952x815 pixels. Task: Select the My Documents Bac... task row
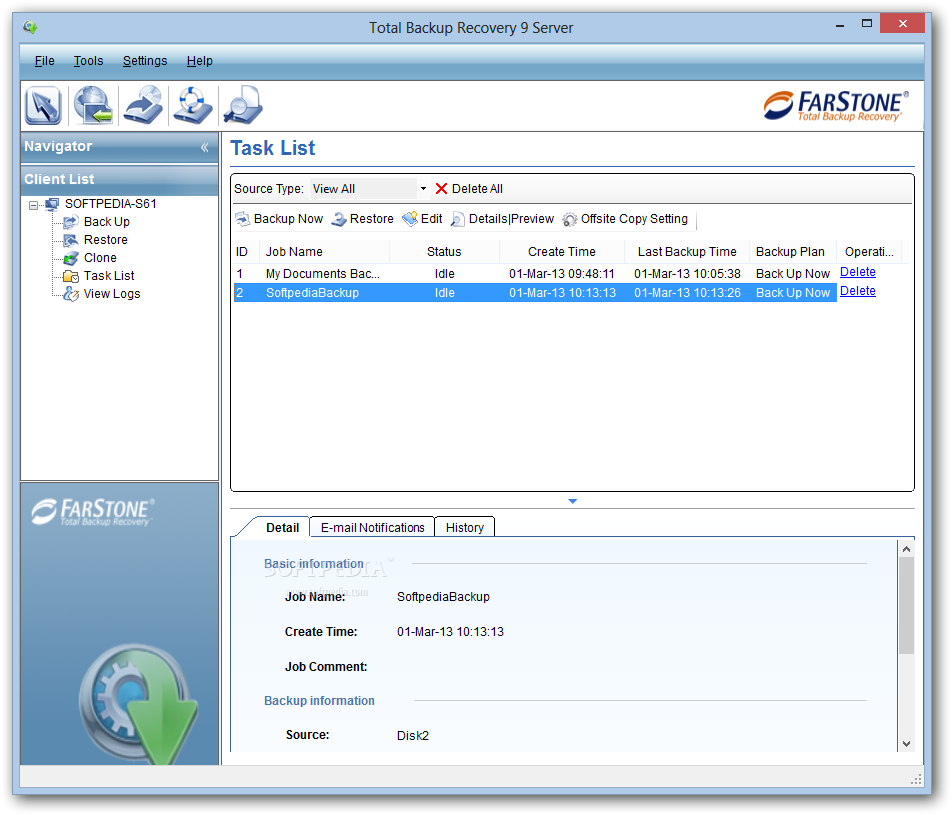point(535,274)
